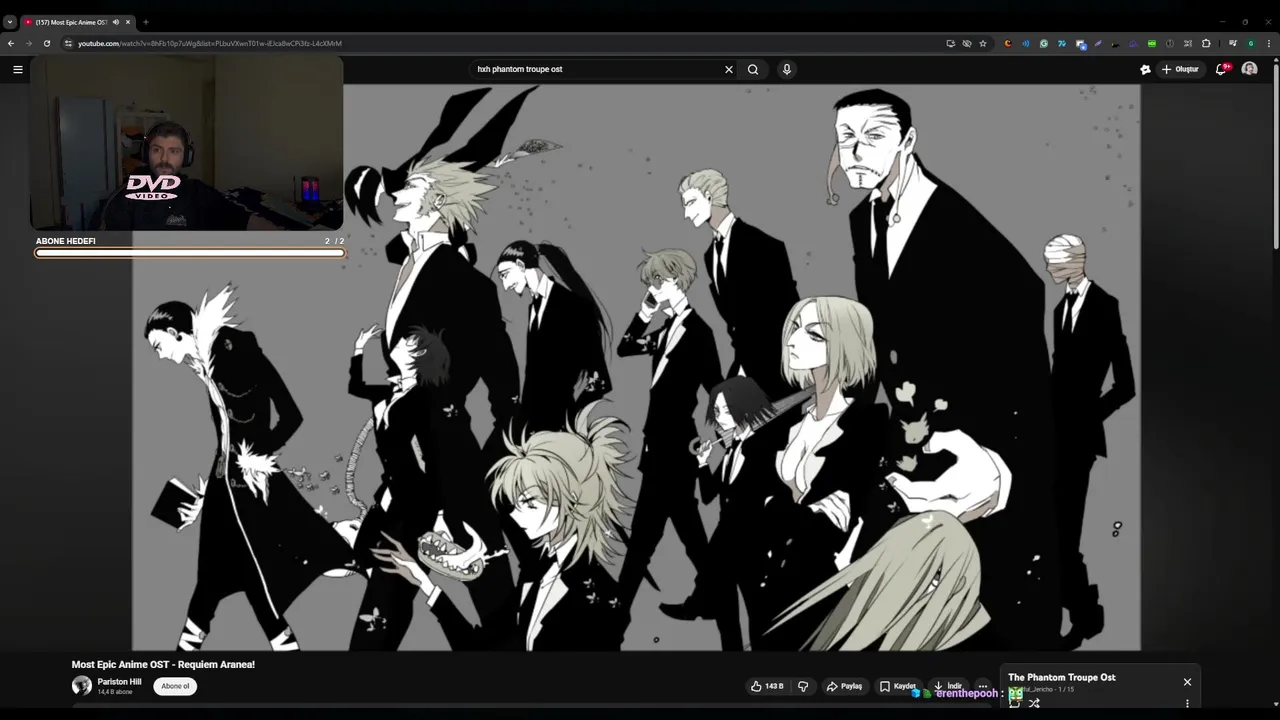Open the media control music-note icon

coord(1233,43)
